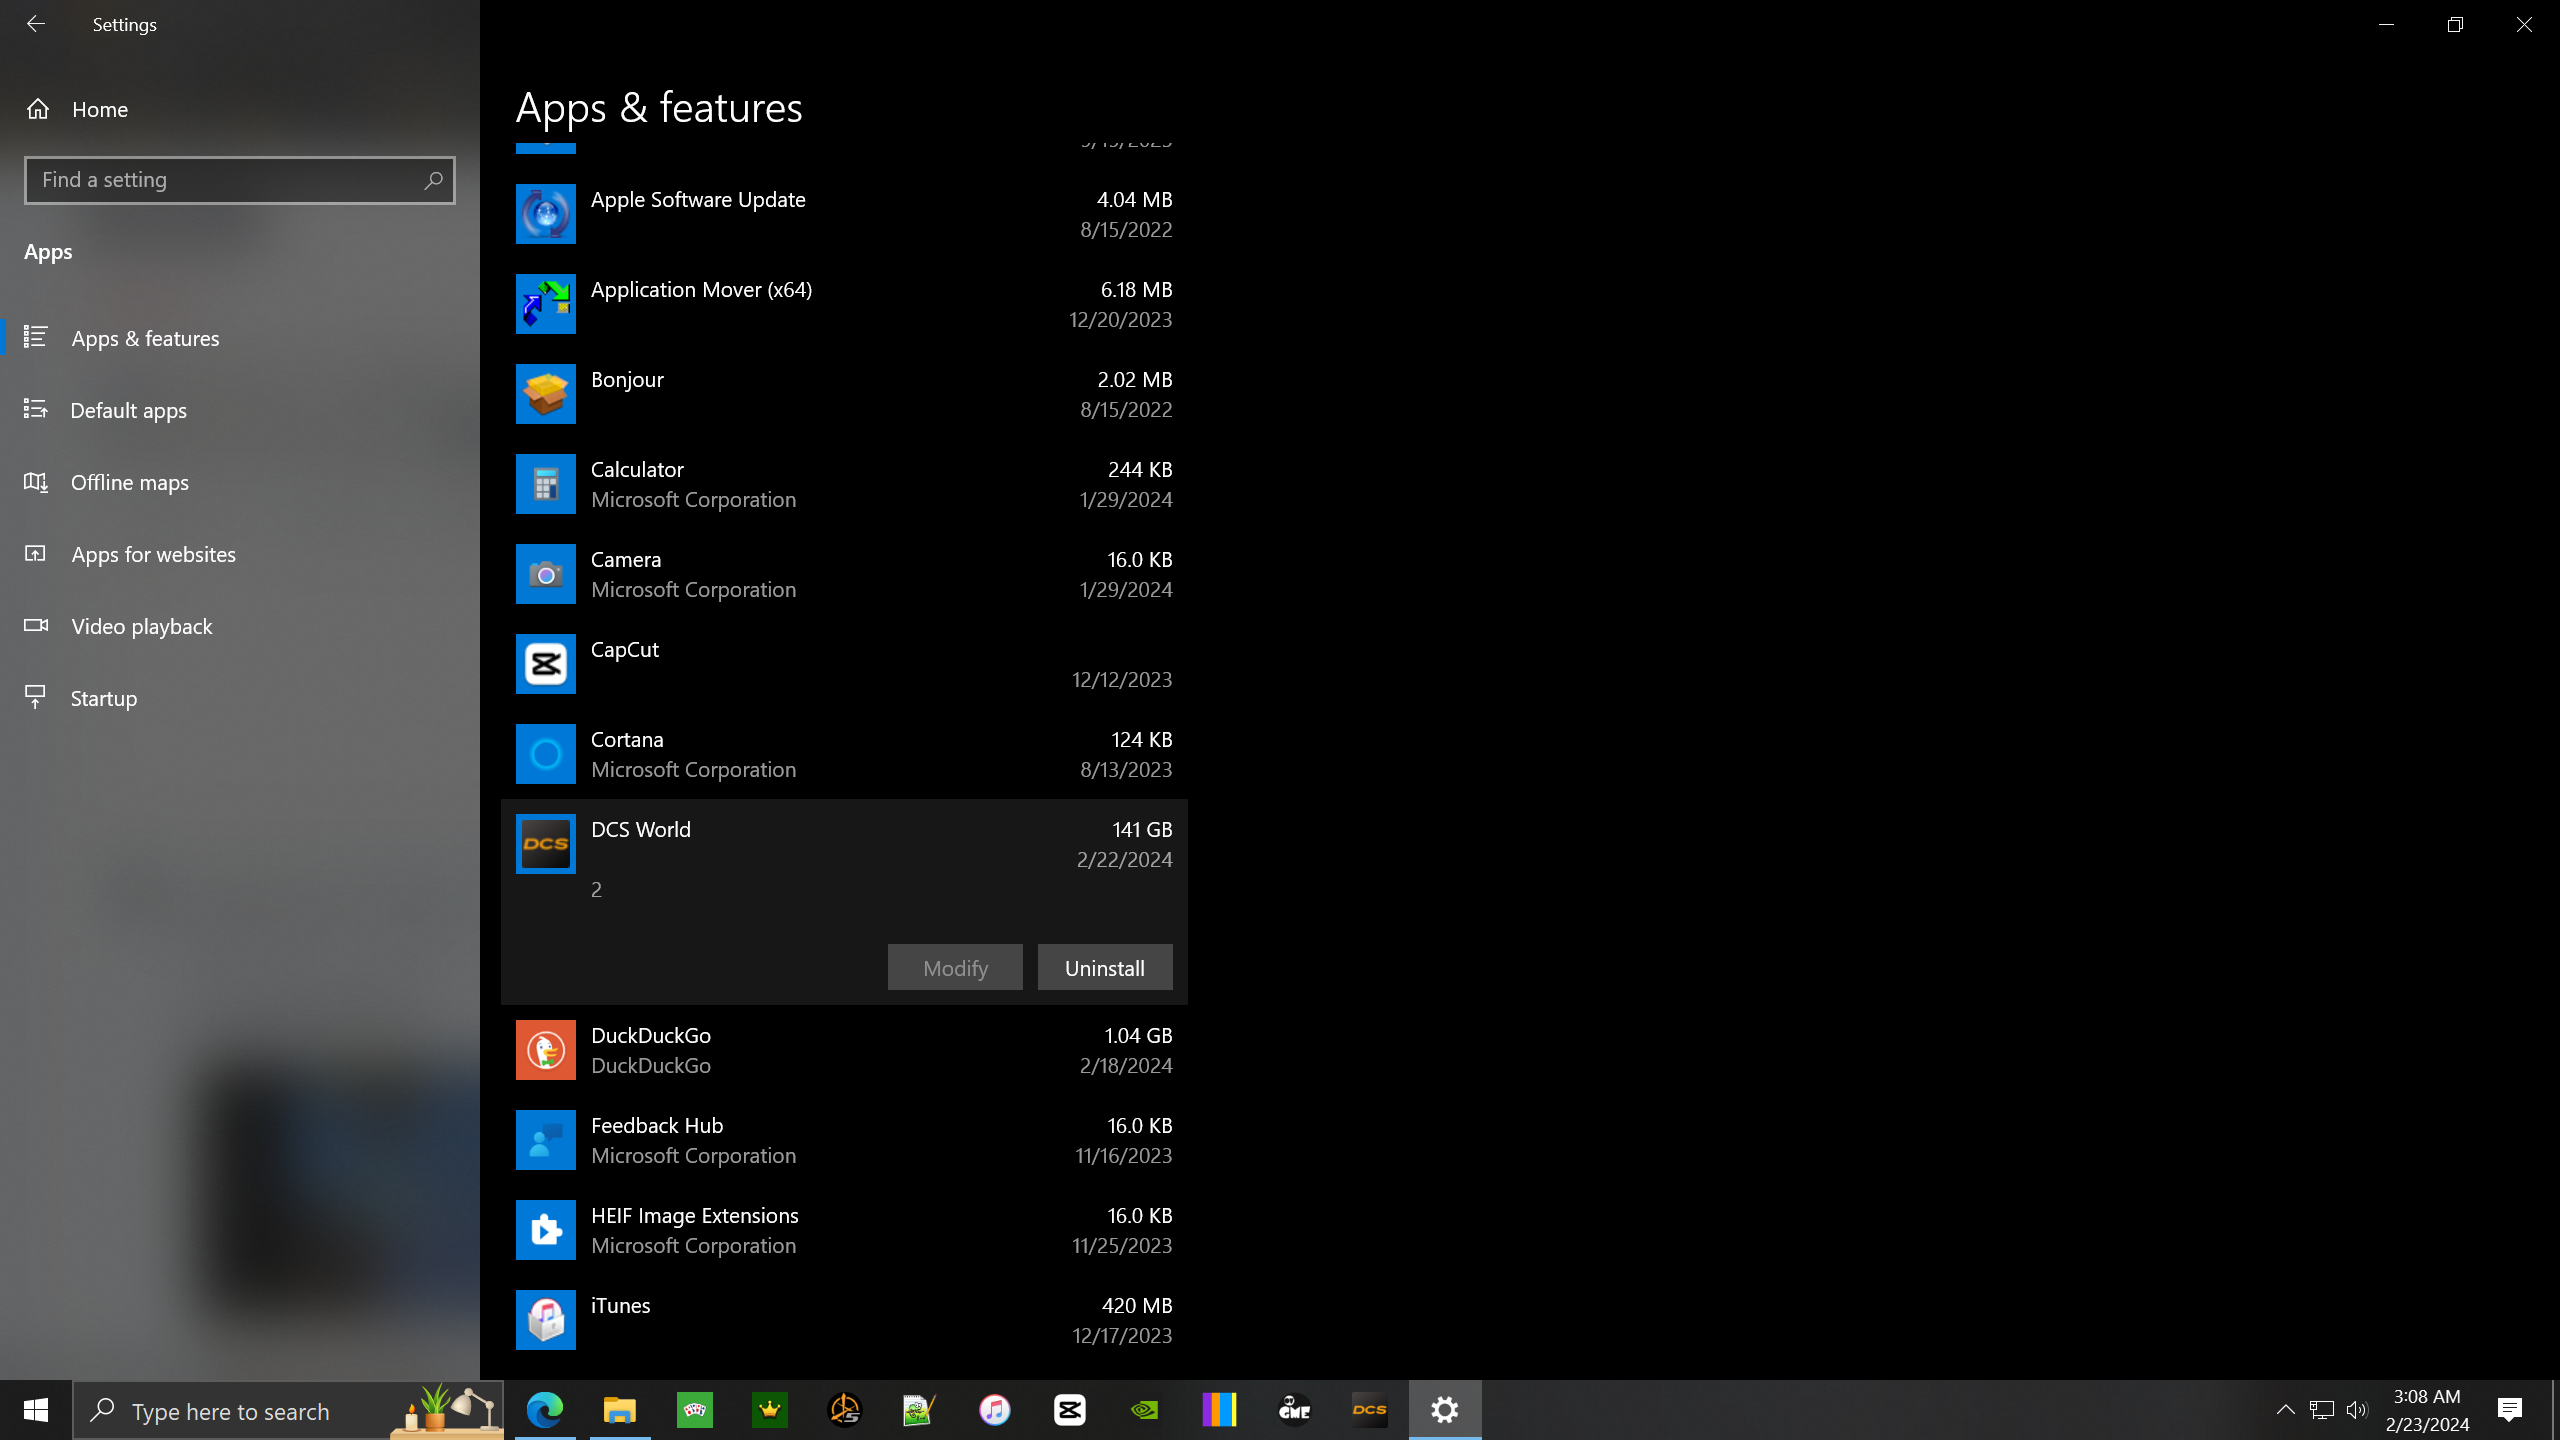Show hidden system tray icons

pos(2286,1410)
